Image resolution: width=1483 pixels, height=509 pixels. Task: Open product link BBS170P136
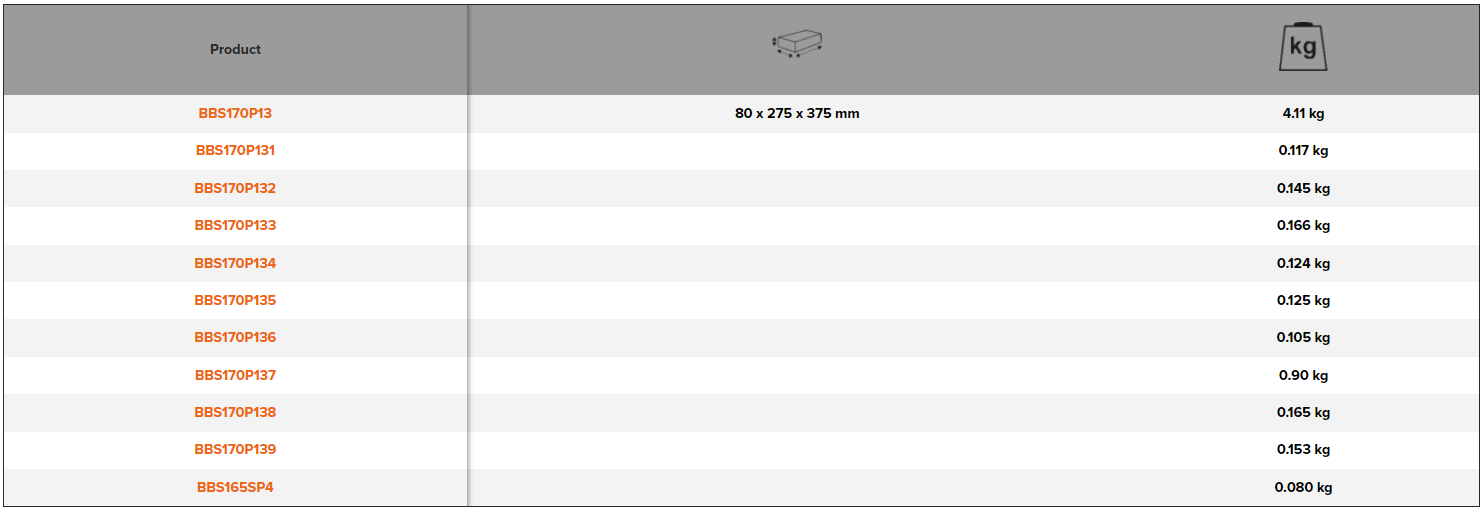[235, 337]
